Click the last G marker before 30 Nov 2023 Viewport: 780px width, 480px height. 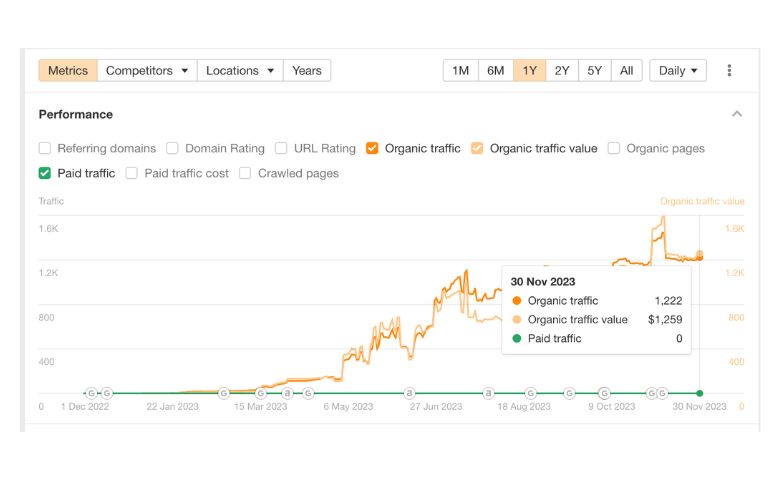662,393
